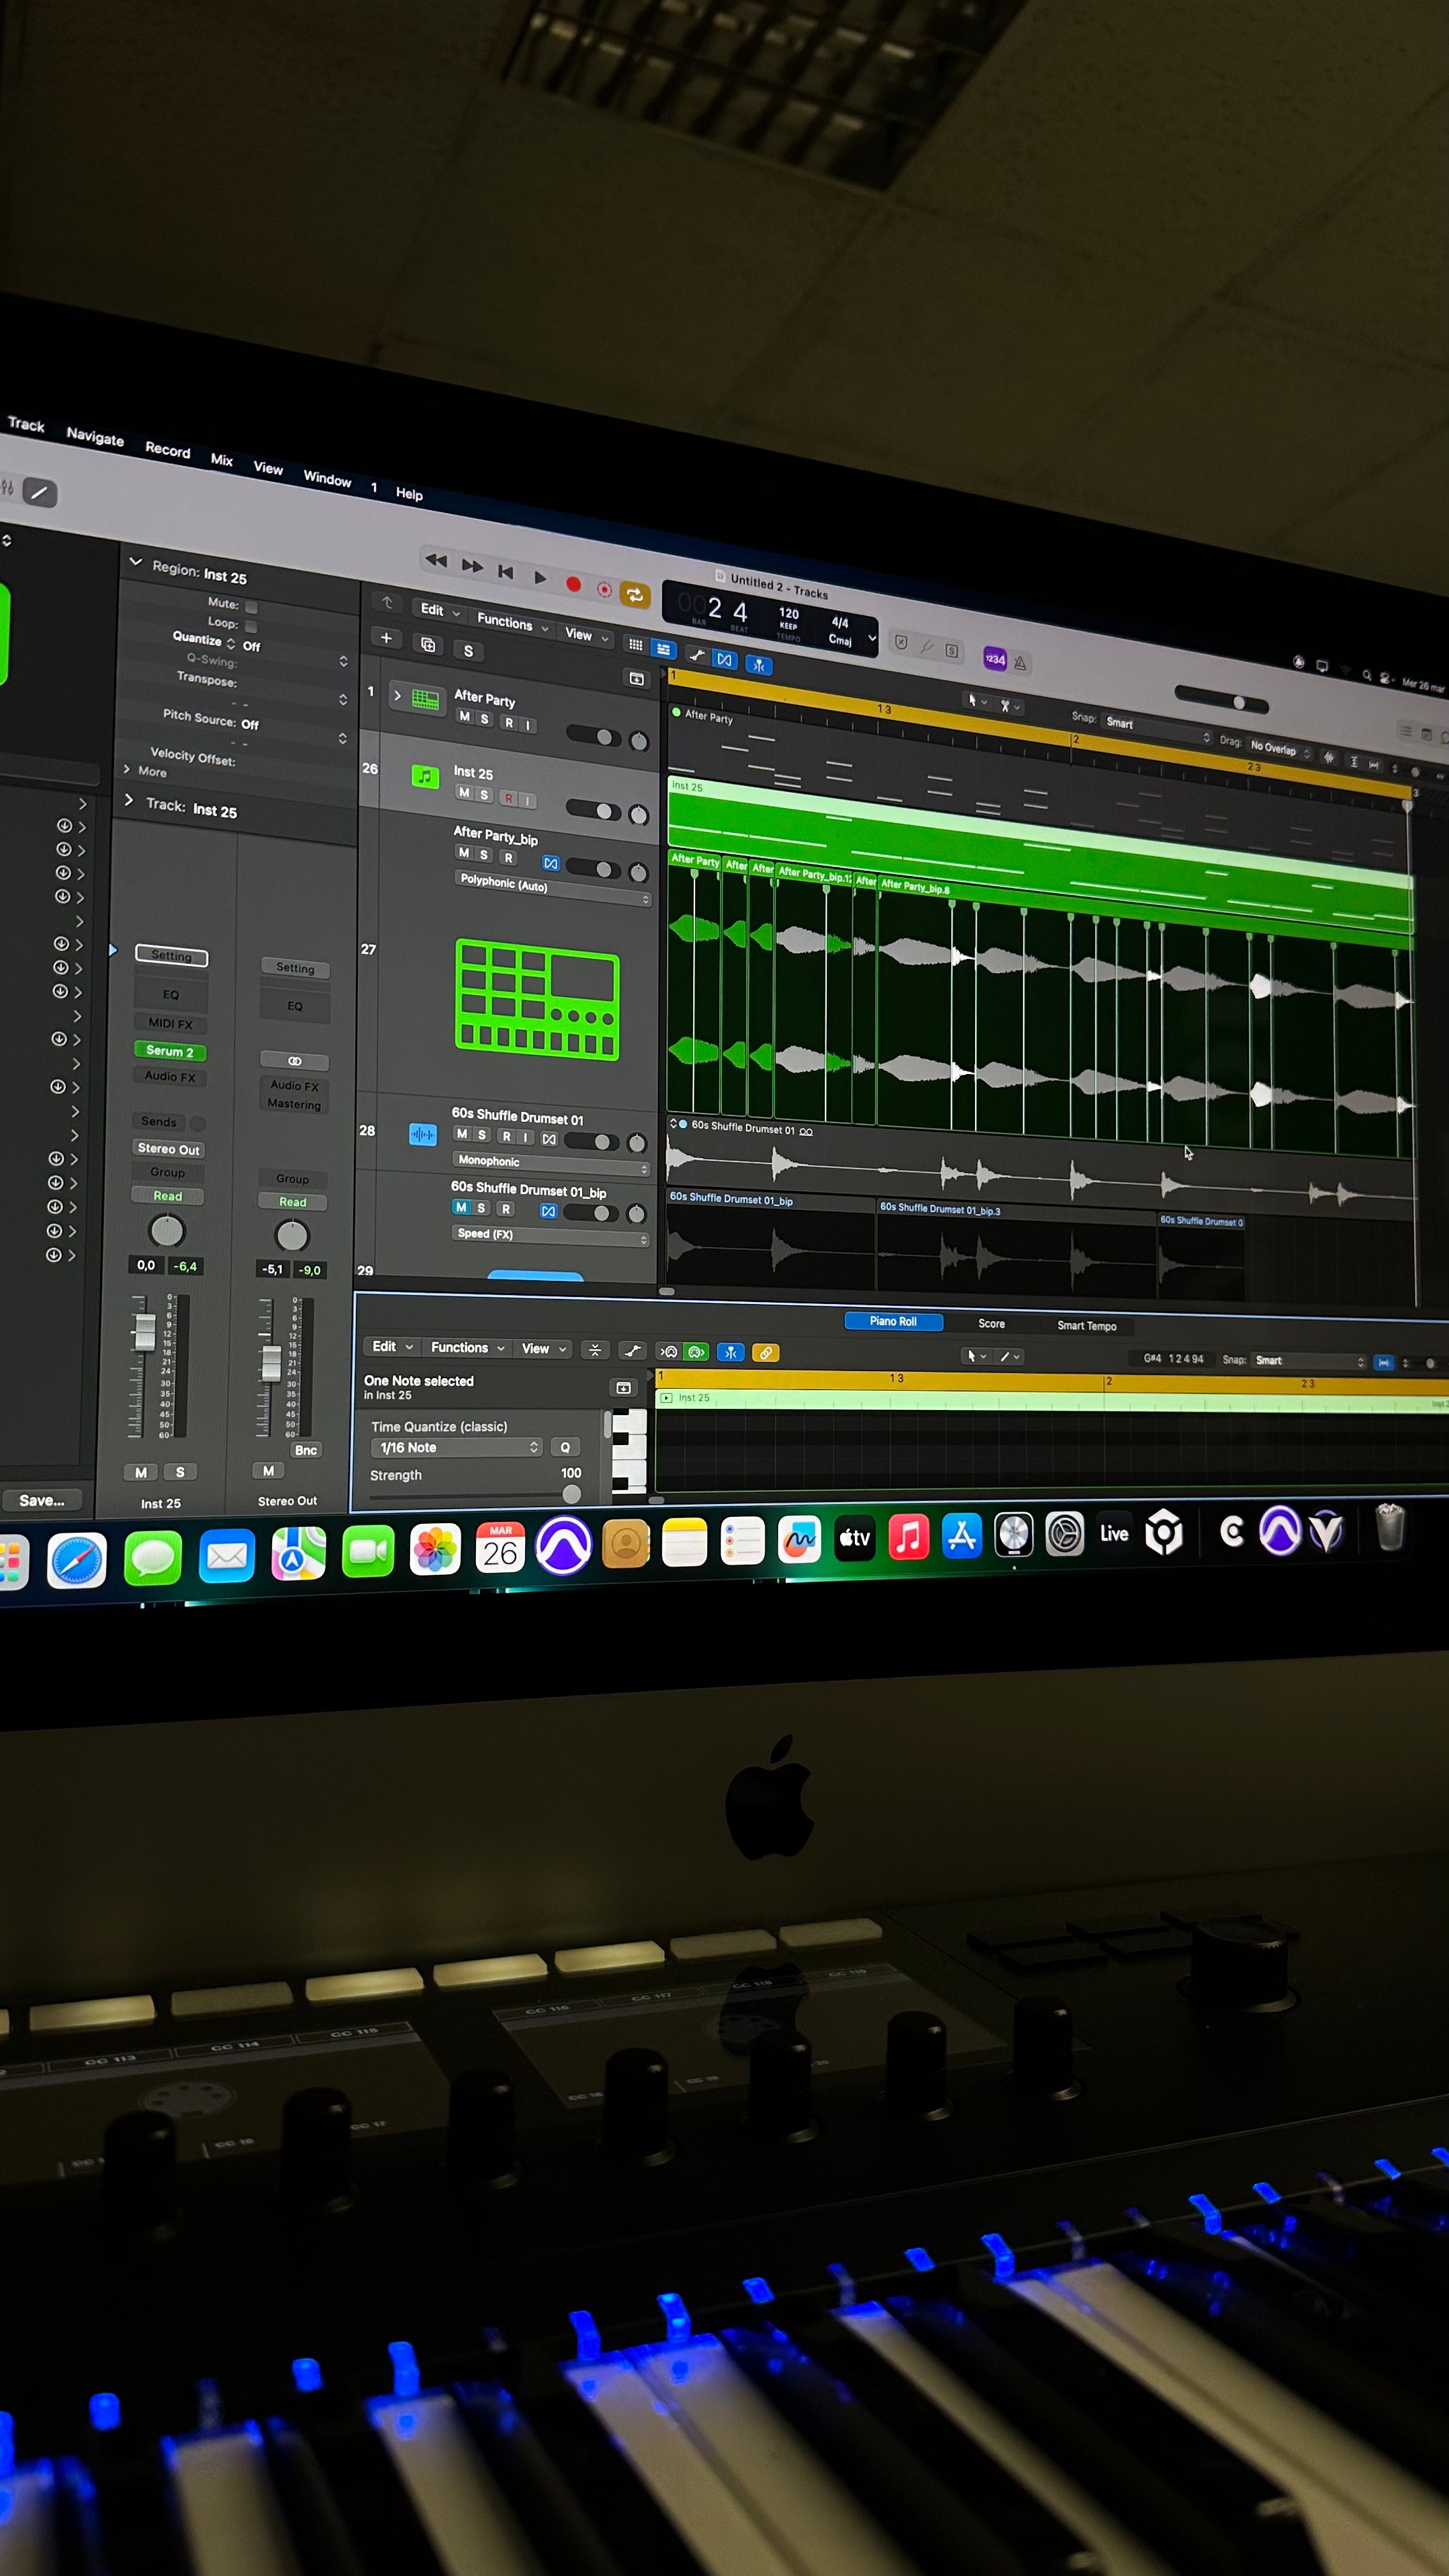Solo the After Party track
Image resolution: width=1449 pixels, height=2576 pixels.
click(x=485, y=719)
